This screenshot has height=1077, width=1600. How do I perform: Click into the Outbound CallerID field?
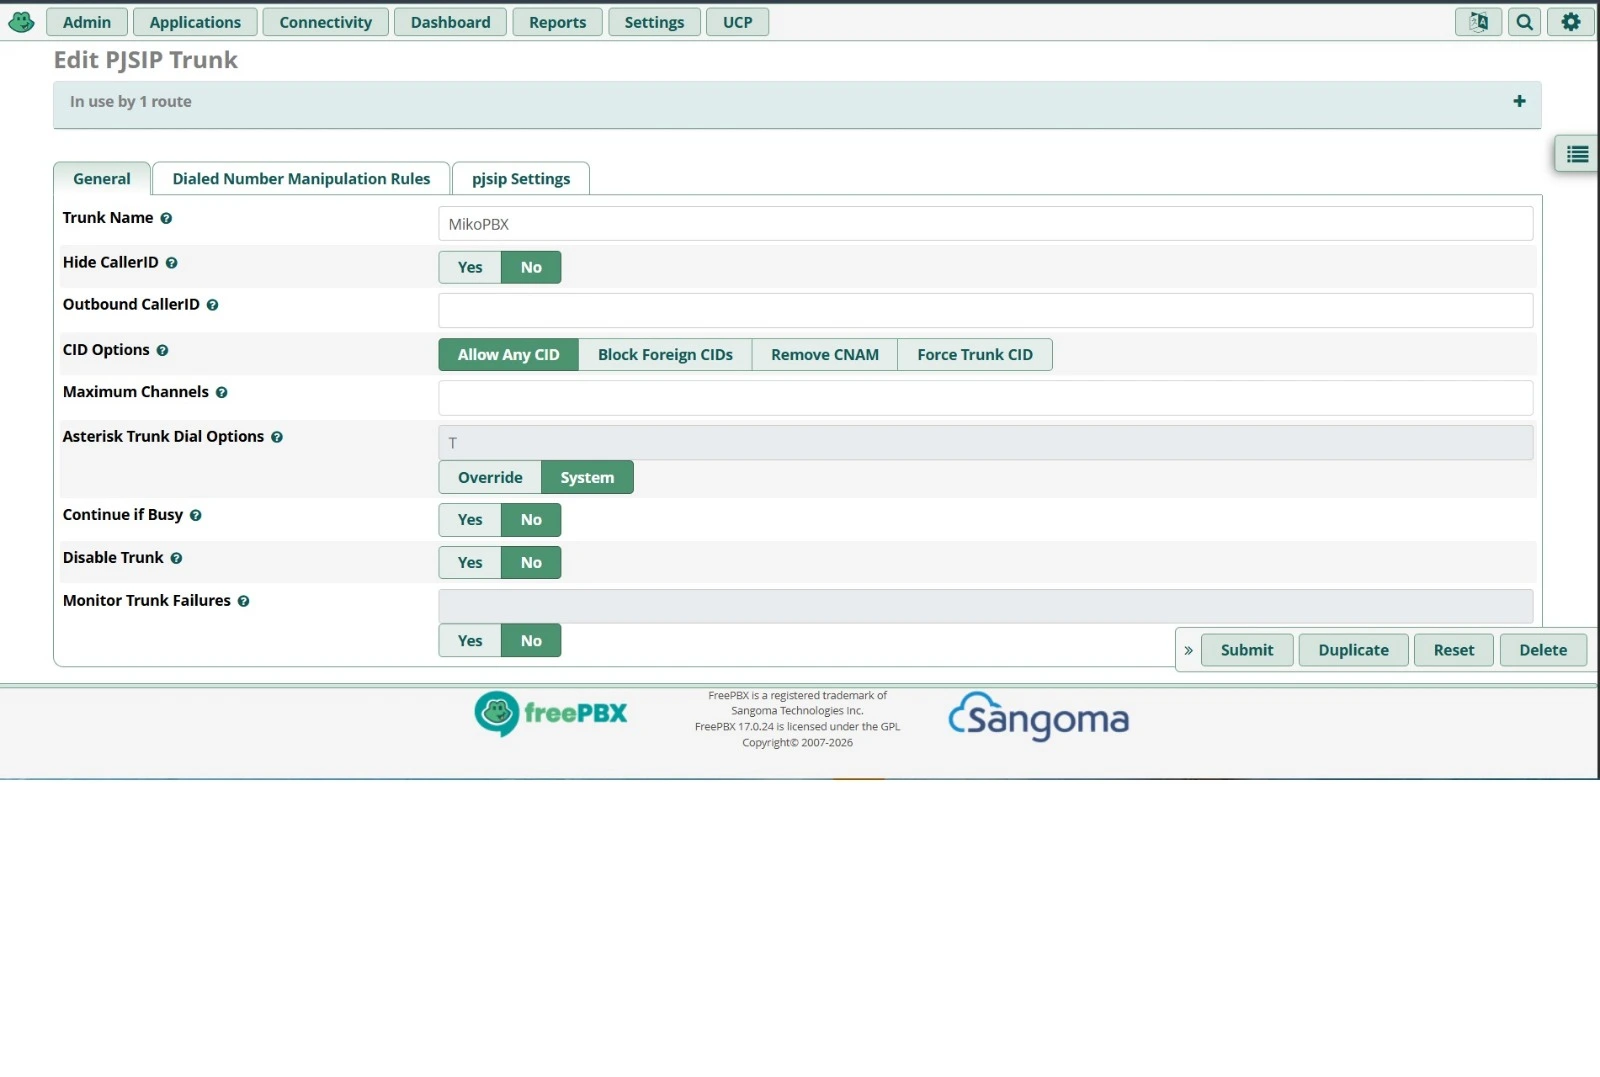985,310
